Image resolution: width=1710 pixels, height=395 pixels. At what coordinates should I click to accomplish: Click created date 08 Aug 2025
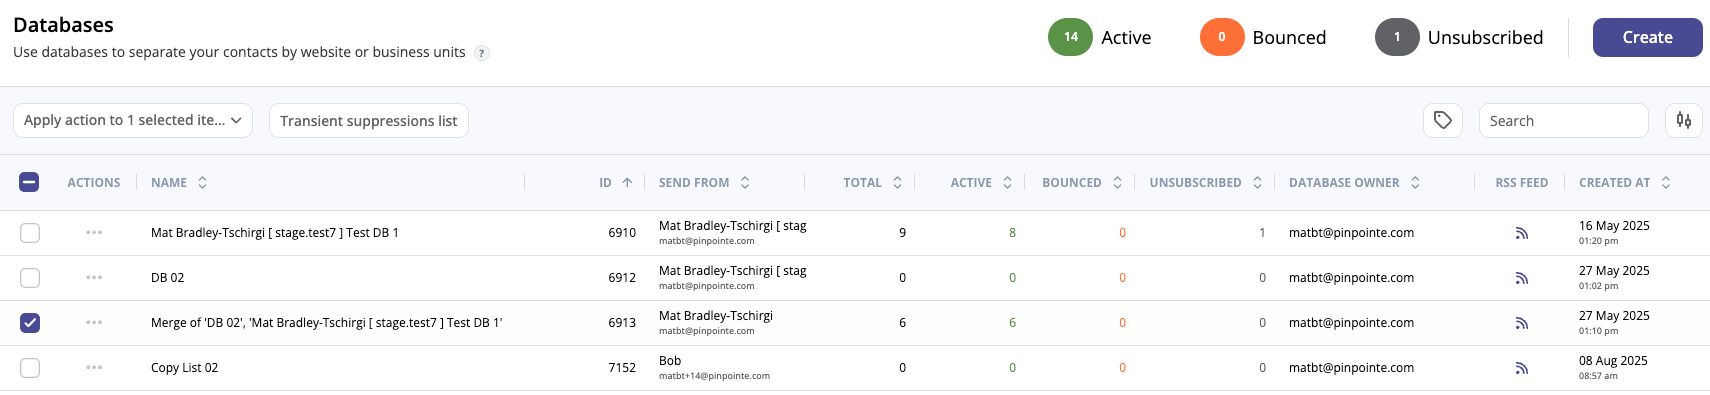(1613, 361)
